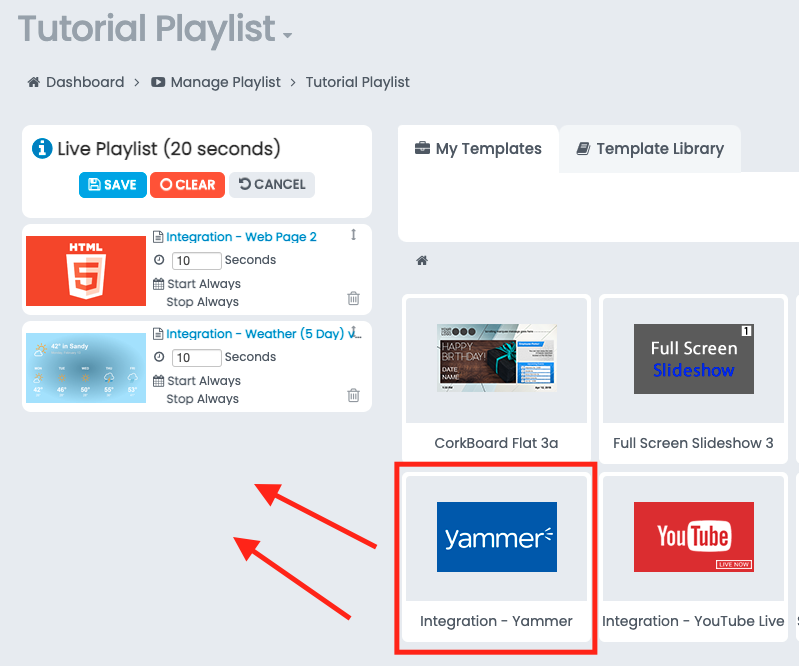Screen dimensions: 799x666
Task: Click the Web Page 2 document icon
Action: 158,237
